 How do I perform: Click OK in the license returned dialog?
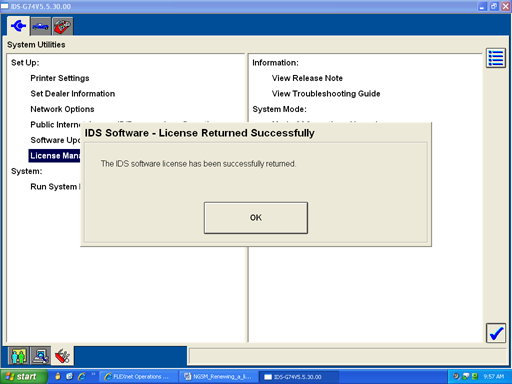[x=256, y=218]
